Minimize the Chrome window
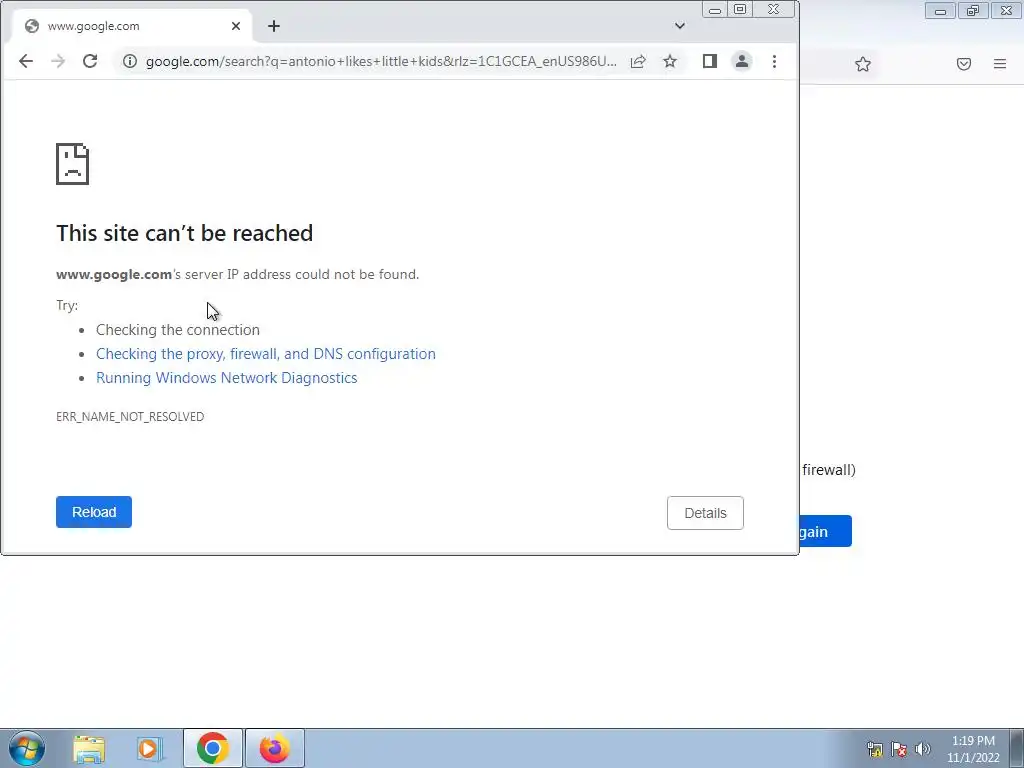Screen dimensions: 1024x768 715,10
